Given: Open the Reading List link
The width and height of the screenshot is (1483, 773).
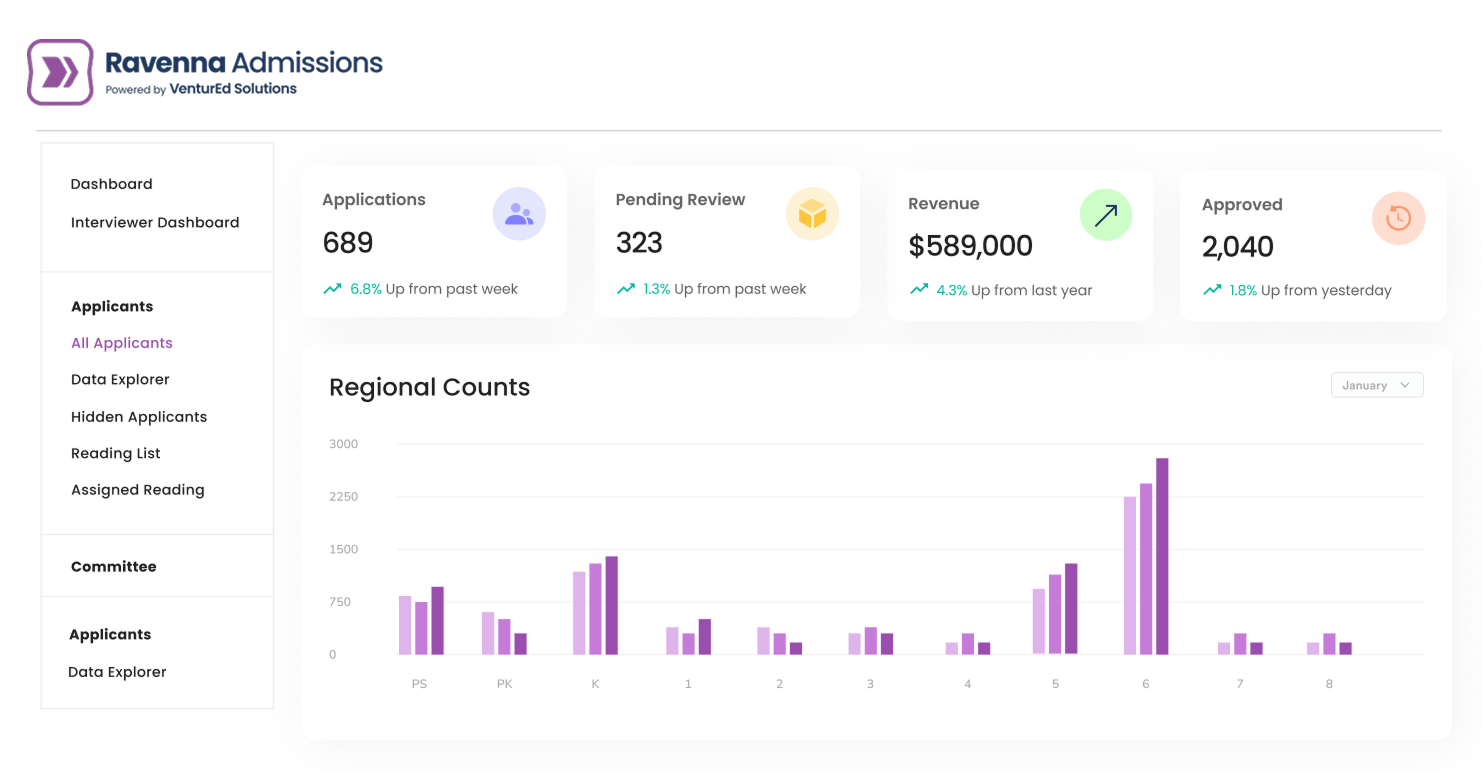Looking at the screenshot, I should [x=116, y=453].
